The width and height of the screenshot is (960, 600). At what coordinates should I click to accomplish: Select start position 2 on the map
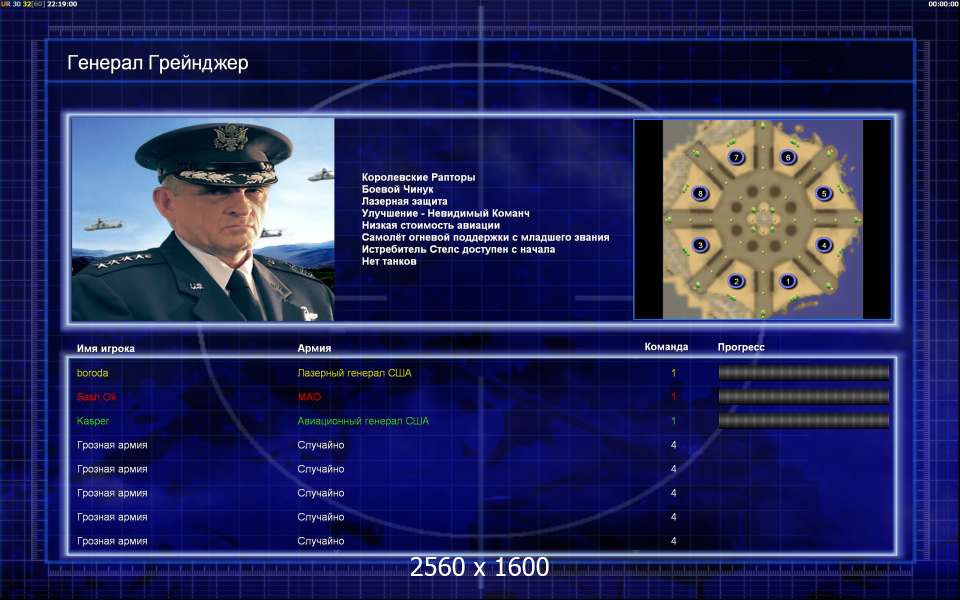737,281
